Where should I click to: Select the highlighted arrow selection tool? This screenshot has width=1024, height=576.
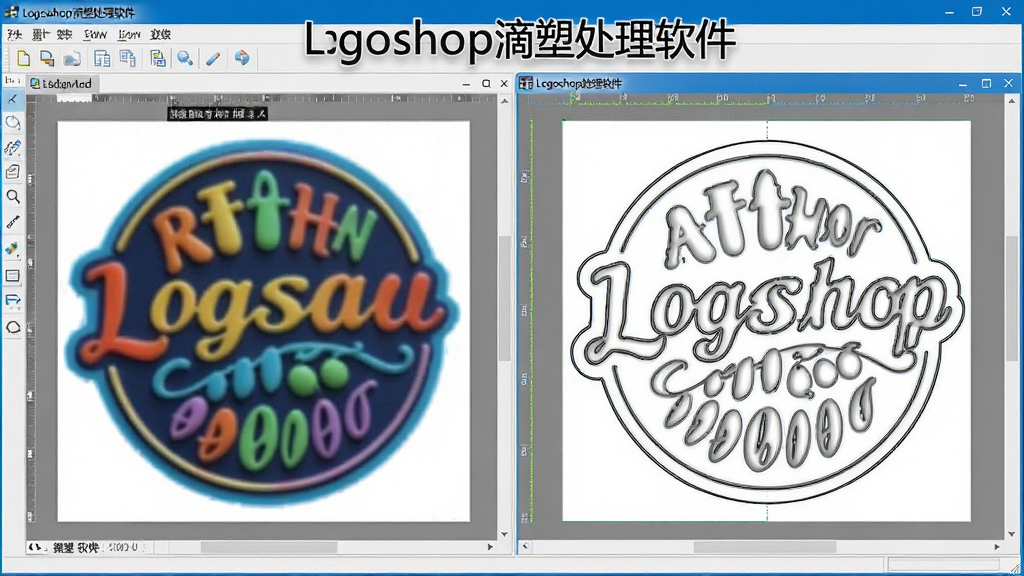(12, 99)
